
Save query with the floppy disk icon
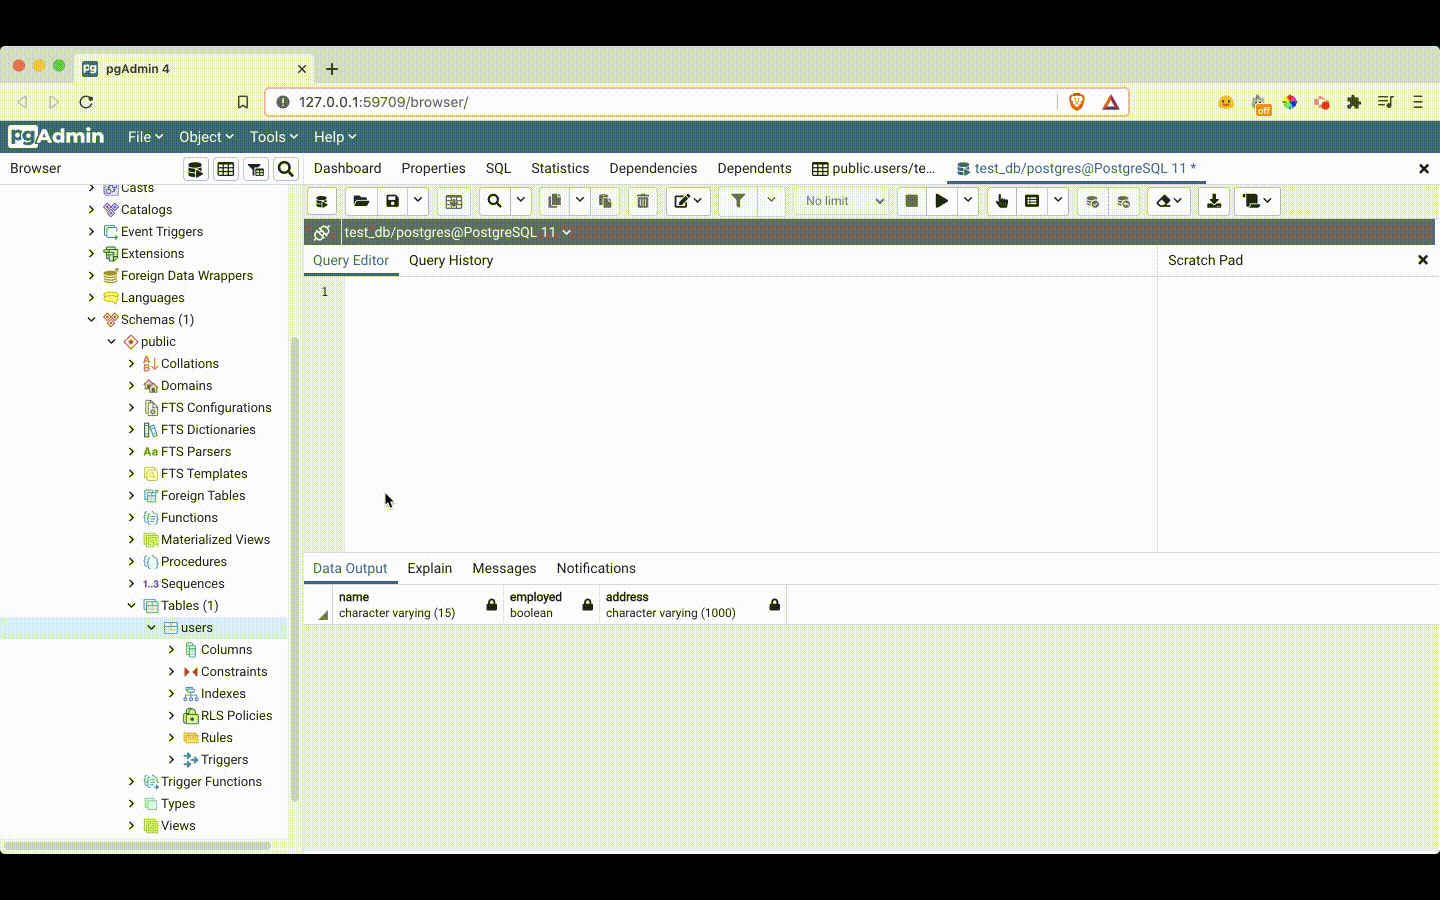pos(392,201)
